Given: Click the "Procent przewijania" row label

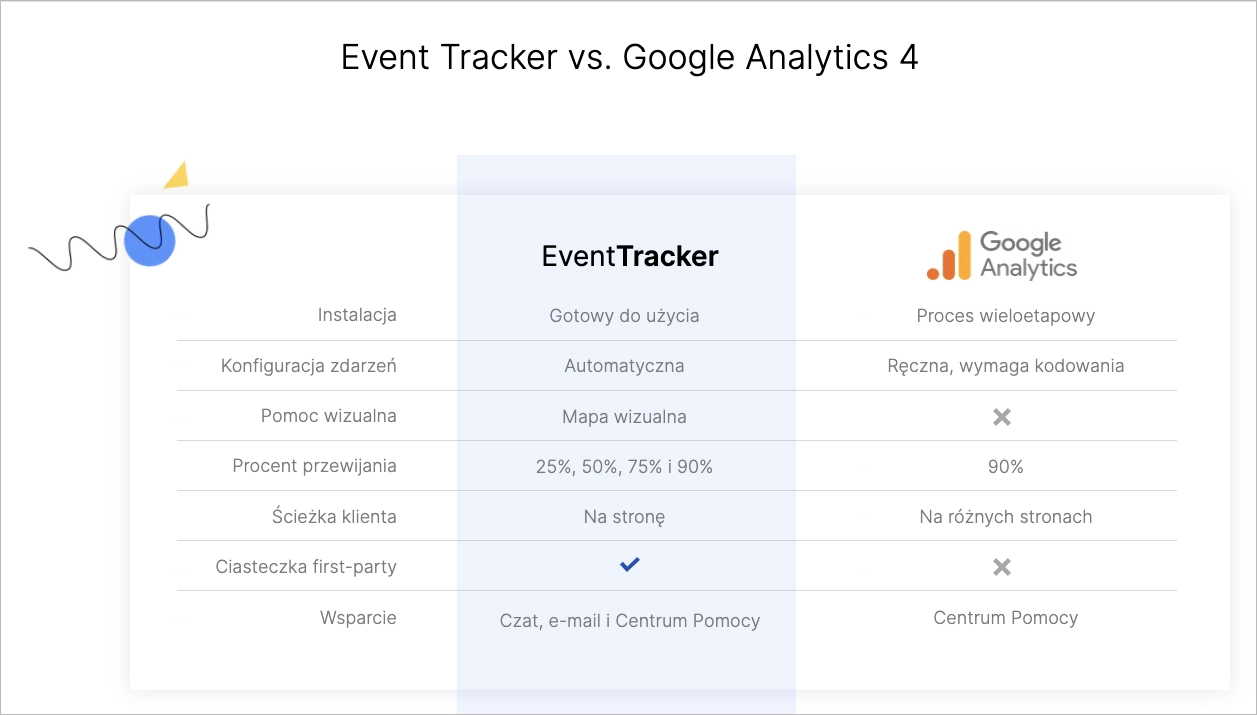Looking at the screenshot, I should click(314, 466).
